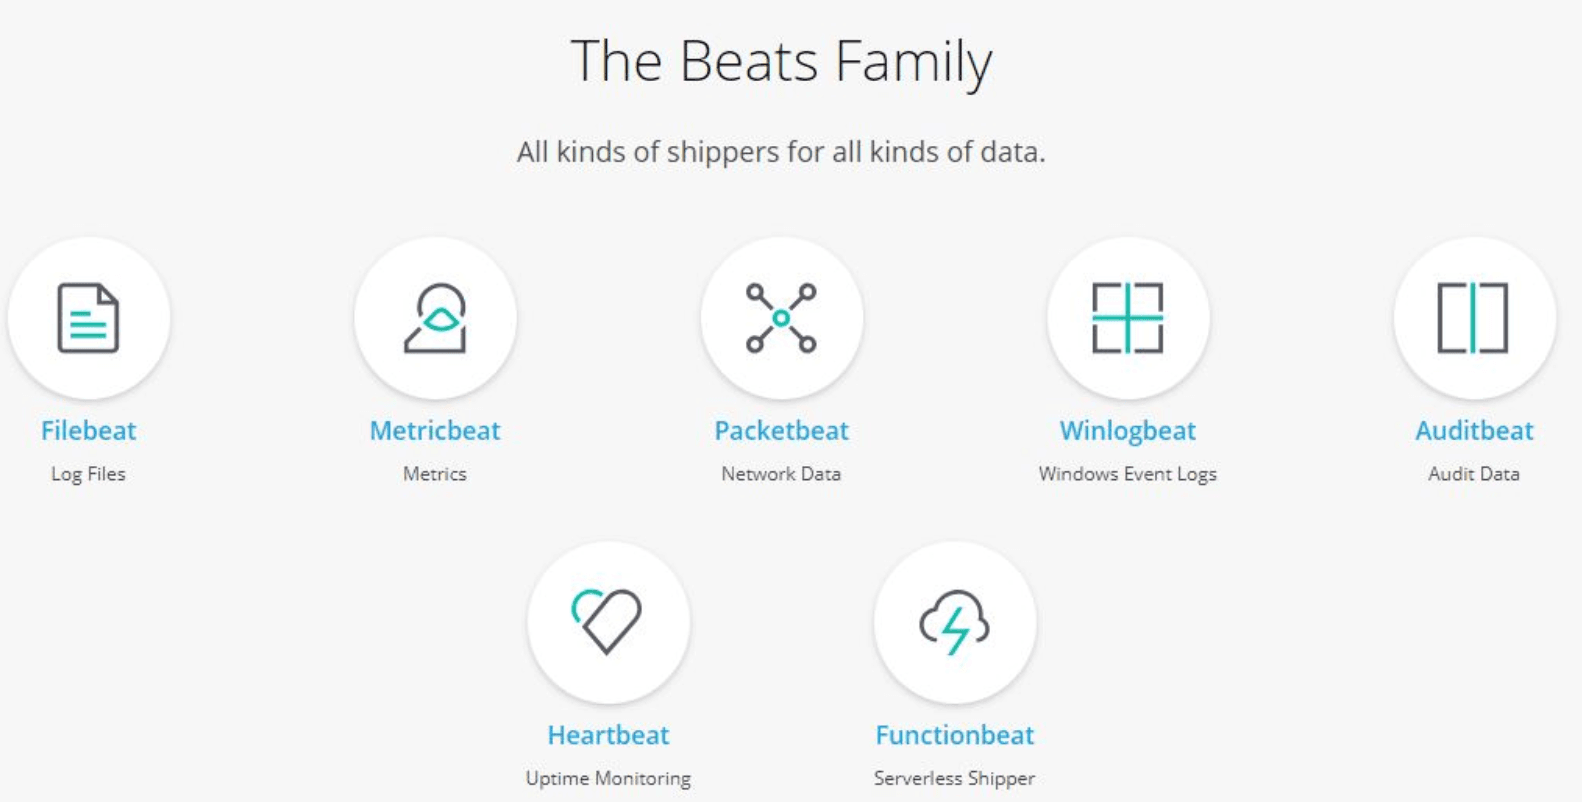Viewport: 1582px width, 802px height.
Task: Click the 'Log Files' caption
Action: point(88,474)
